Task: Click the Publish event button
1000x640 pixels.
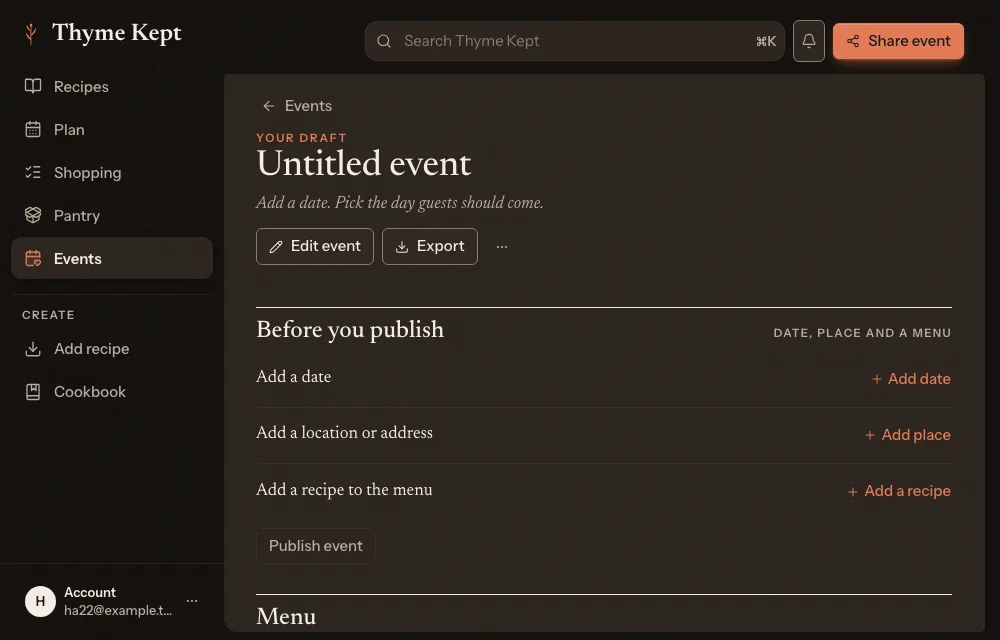Action: click(316, 546)
